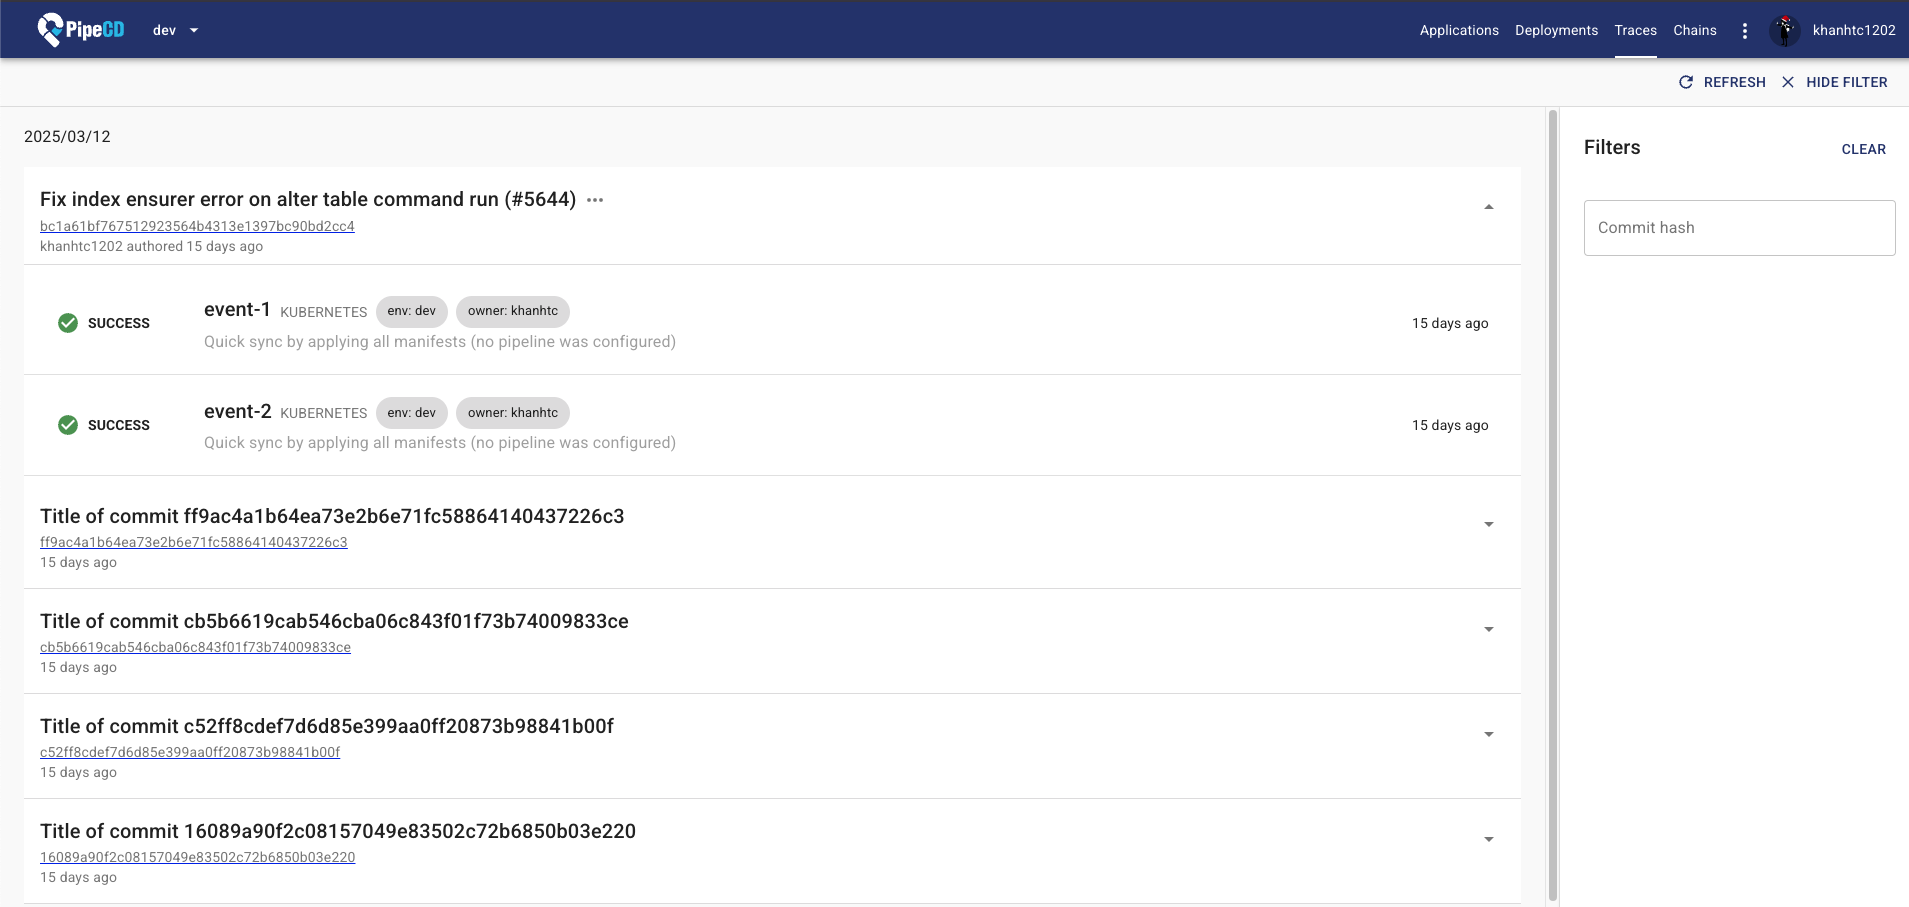Expand the commit ff9ac4a1b64ea73e entry
1909x907 pixels.
click(x=1488, y=523)
